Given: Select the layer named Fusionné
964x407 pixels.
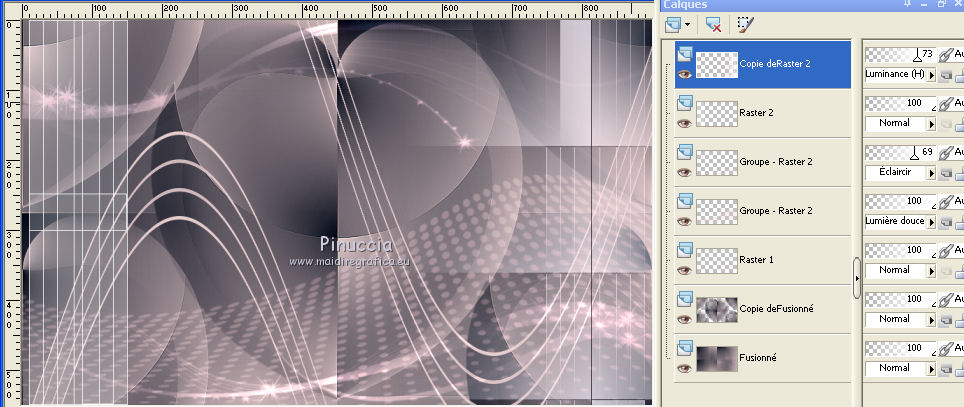Looking at the screenshot, I should pos(758,358).
